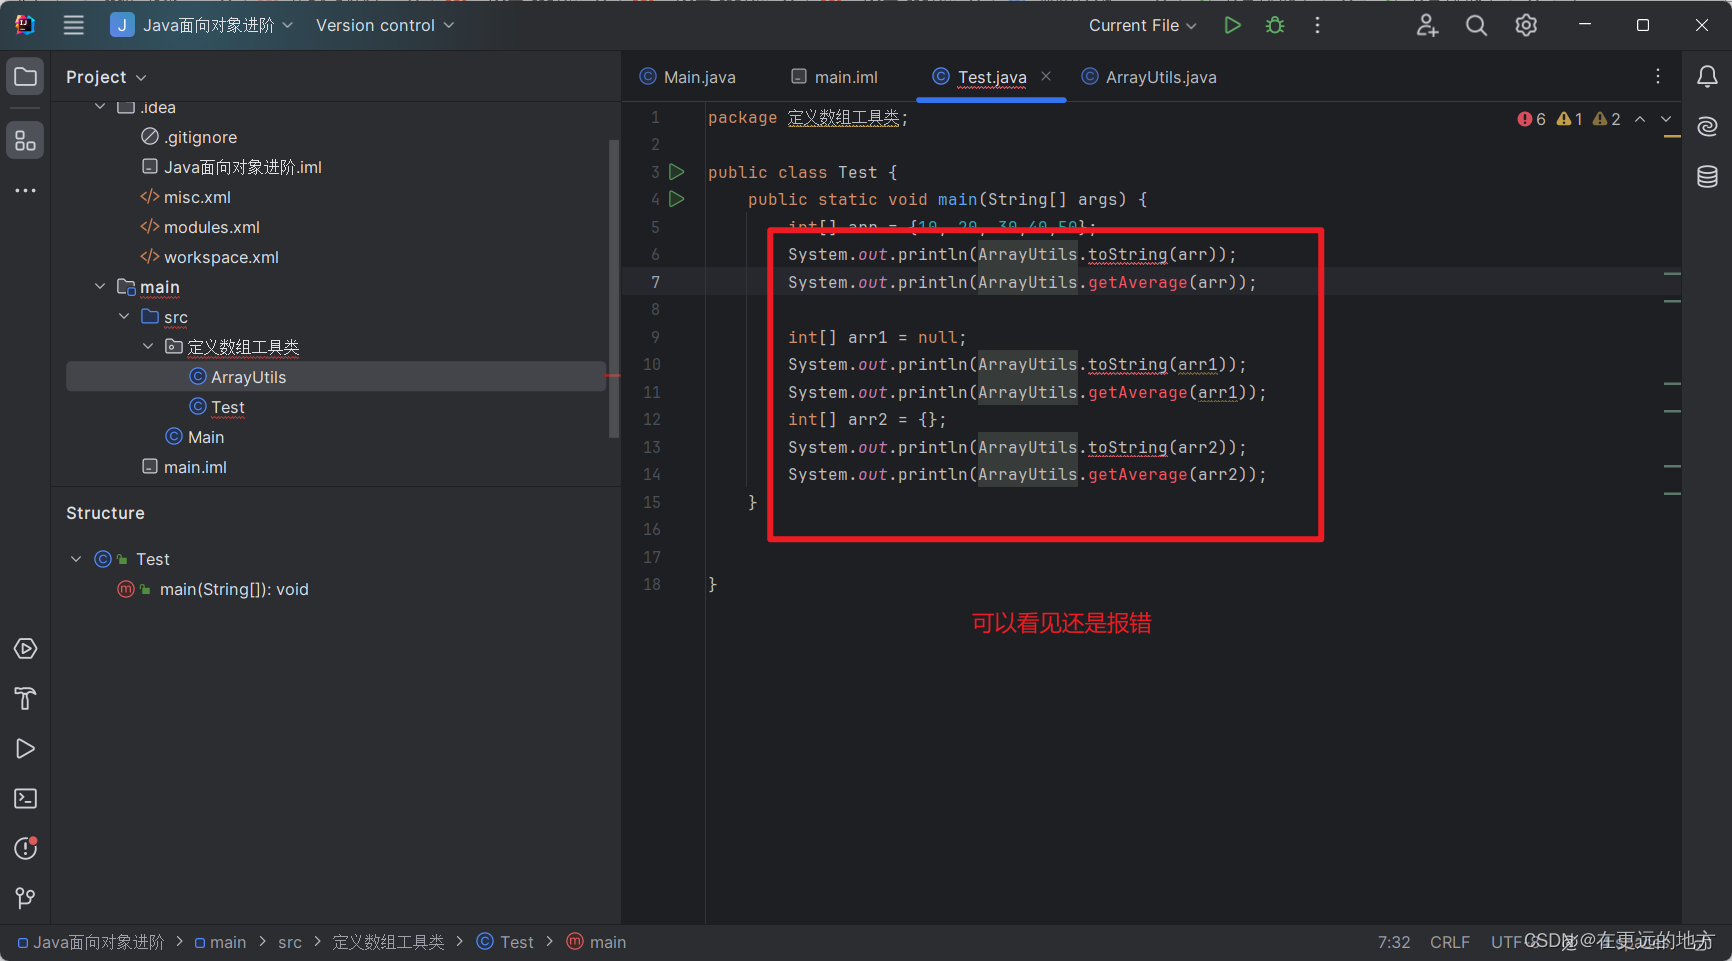Run the program with the green play icon
This screenshot has height=961, width=1732.
pyautogui.click(x=1232, y=25)
